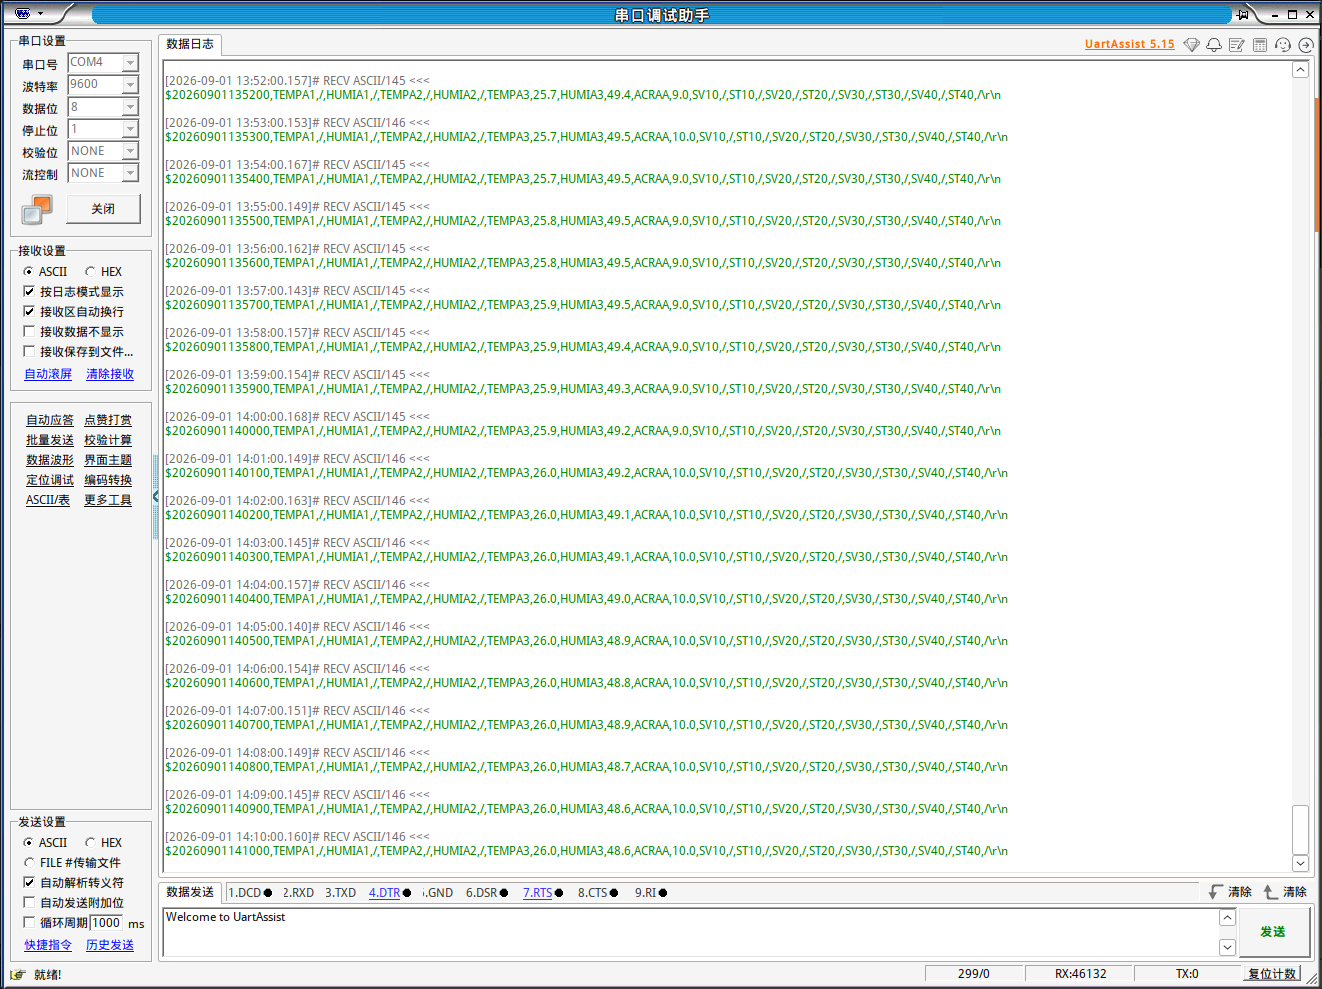Click the 循环周期 ms value field

click(106, 923)
